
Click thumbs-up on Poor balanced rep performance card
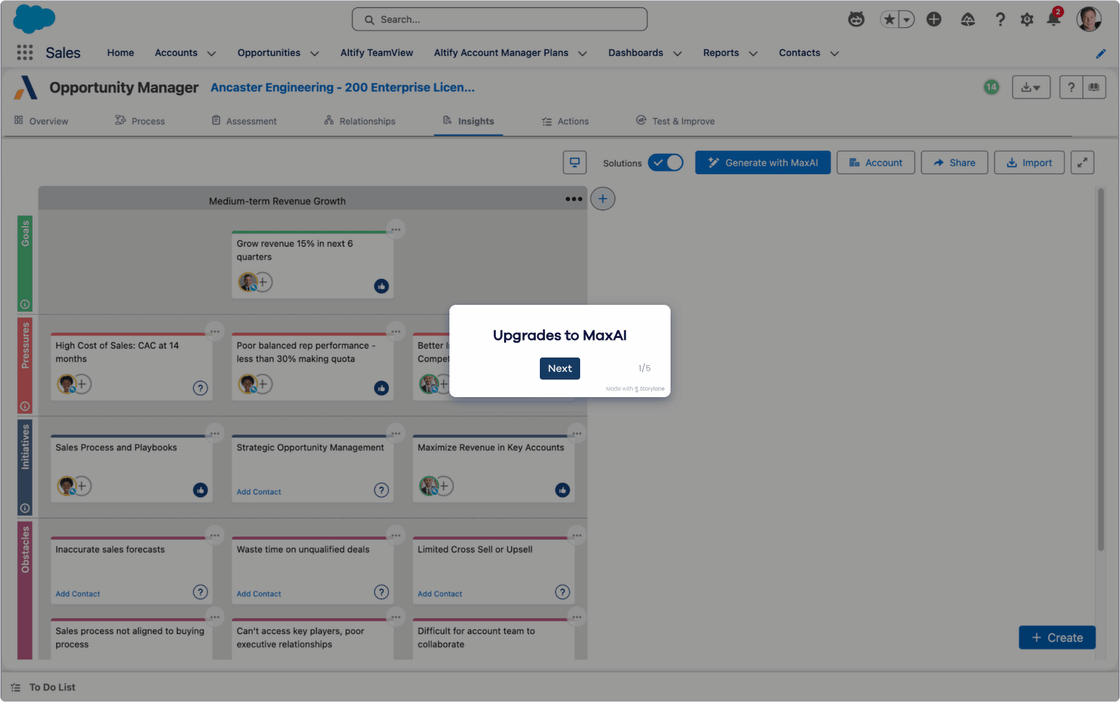click(381, 388)
